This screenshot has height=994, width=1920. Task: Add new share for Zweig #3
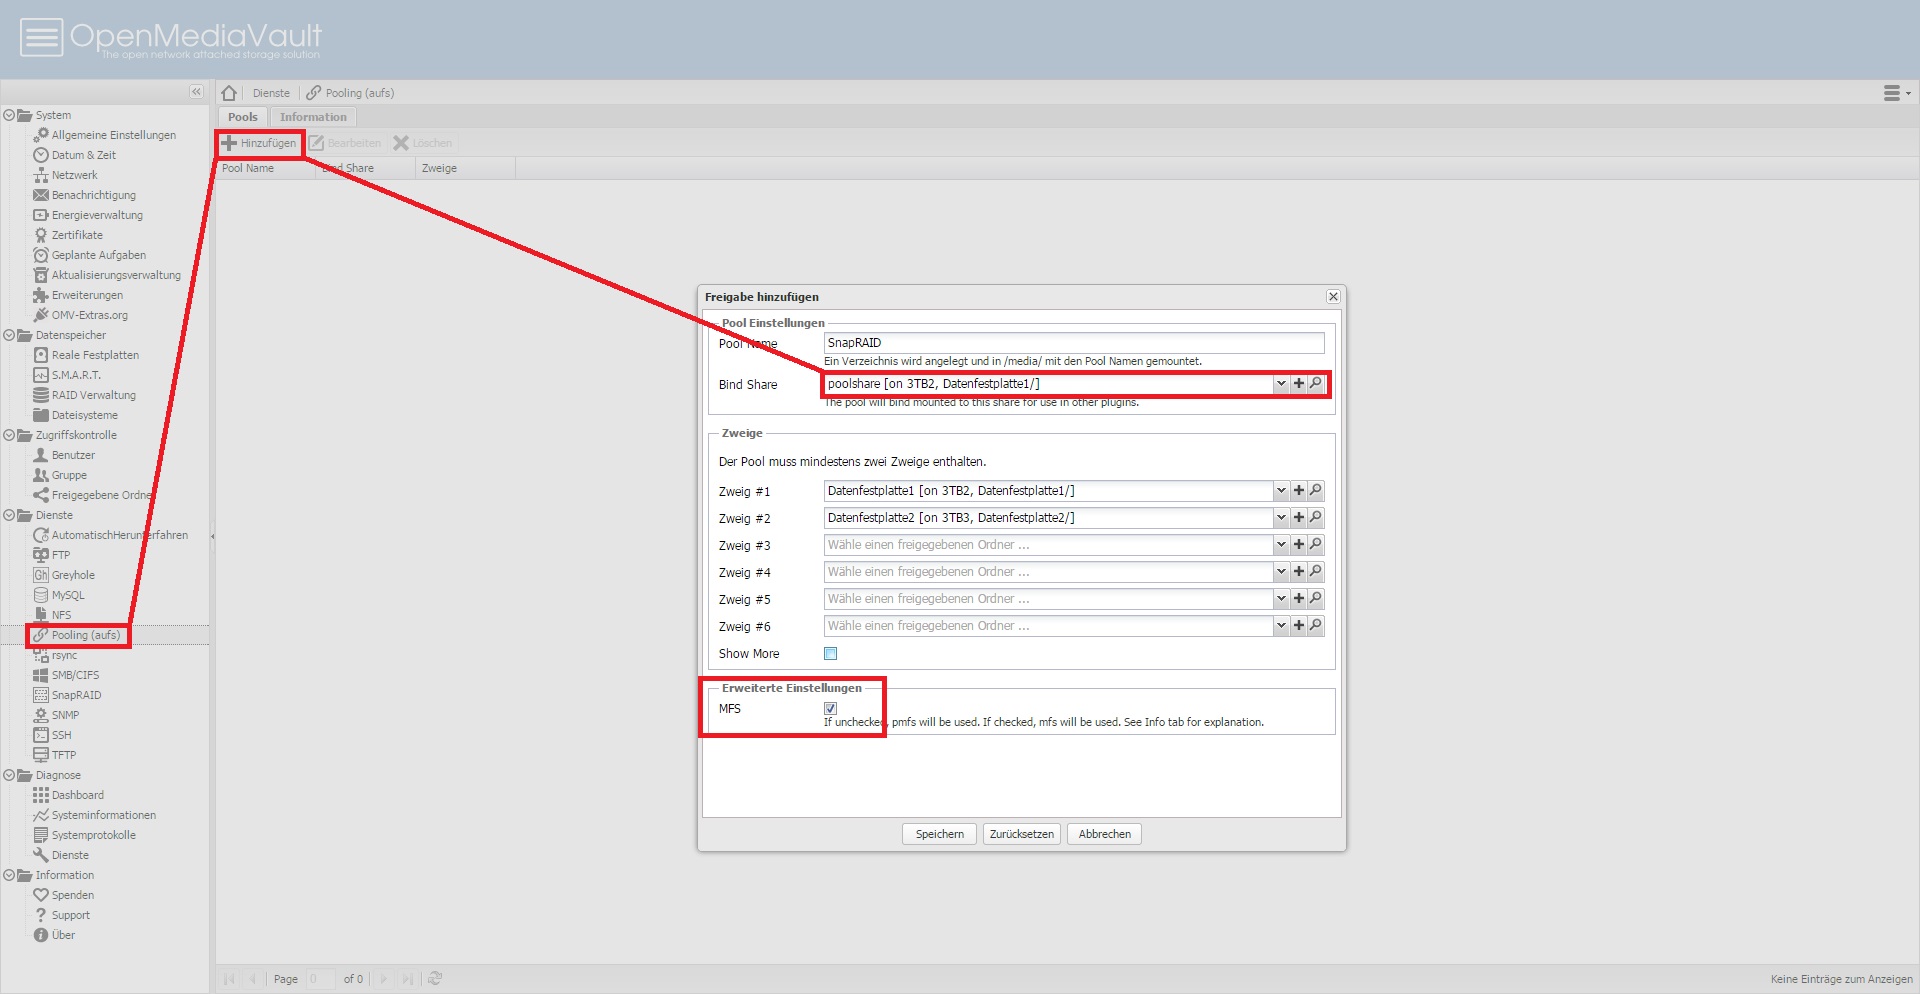tap(1299, 544)
